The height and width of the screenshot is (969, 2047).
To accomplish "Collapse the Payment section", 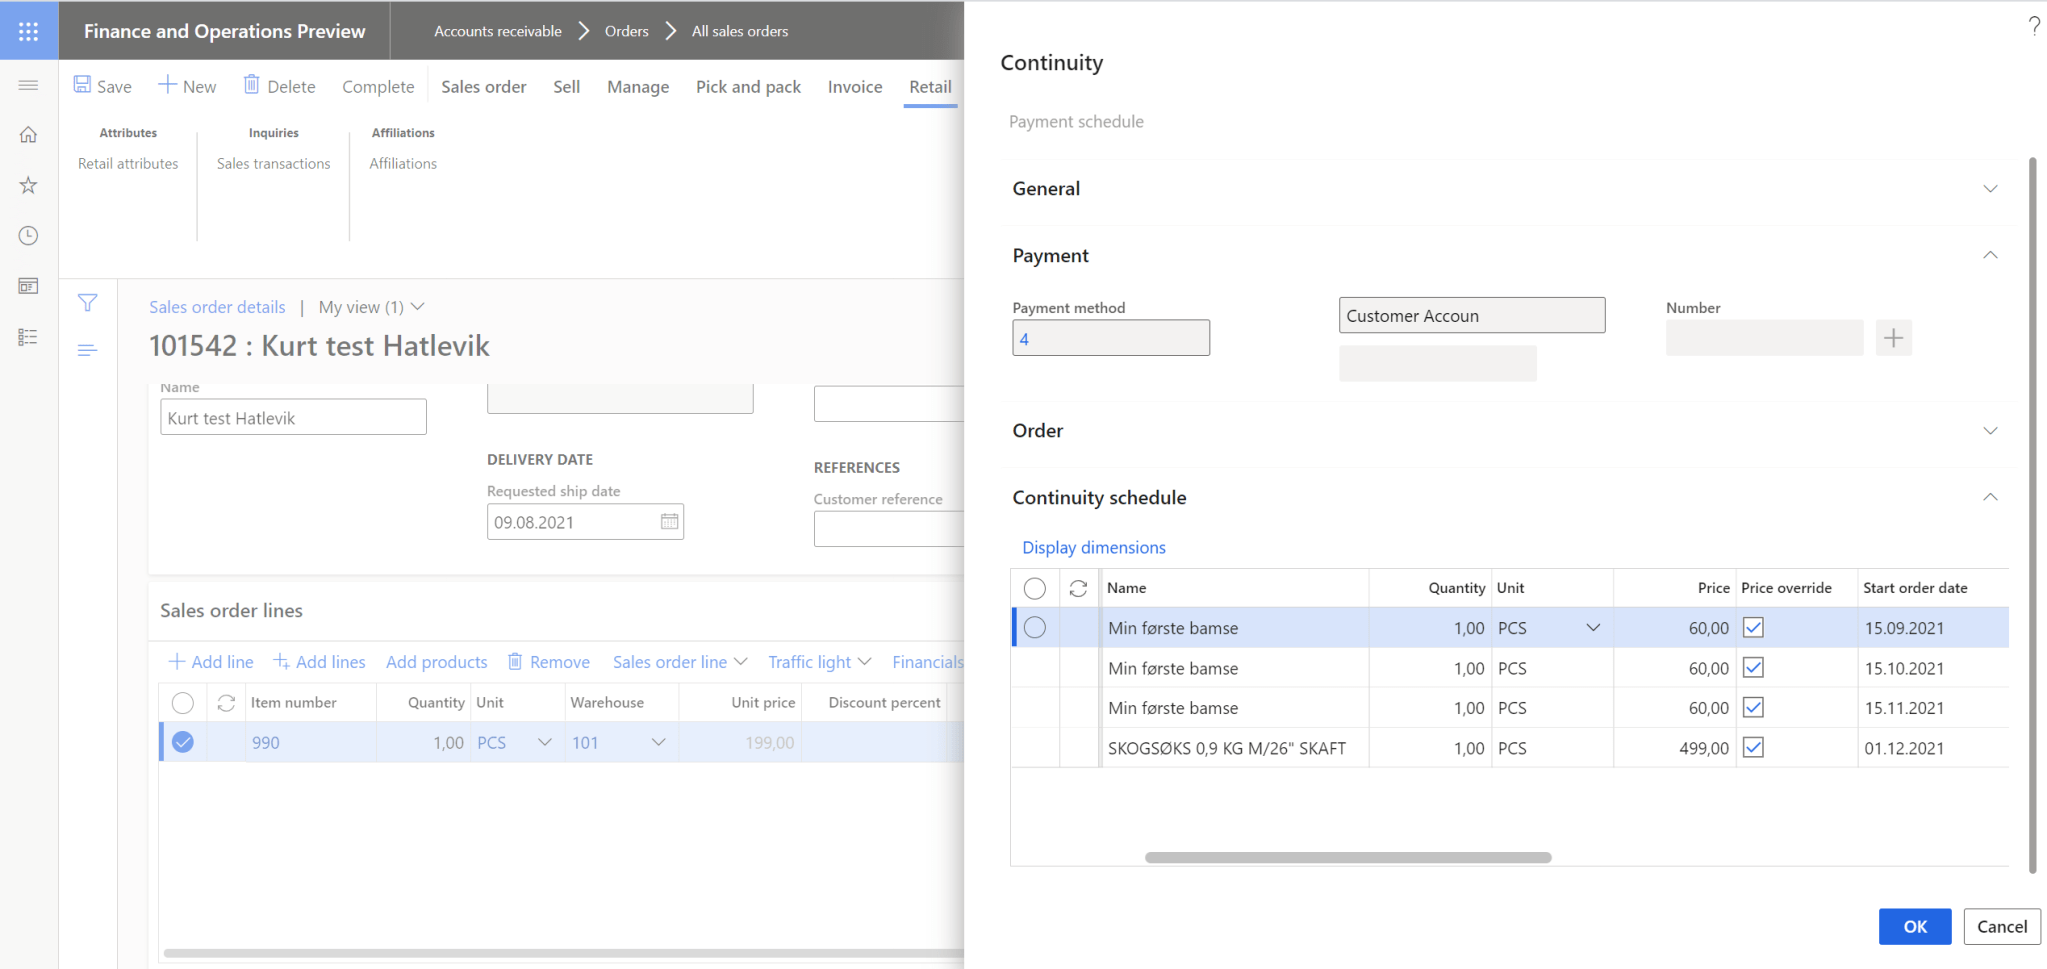I will click(1990, 256).
